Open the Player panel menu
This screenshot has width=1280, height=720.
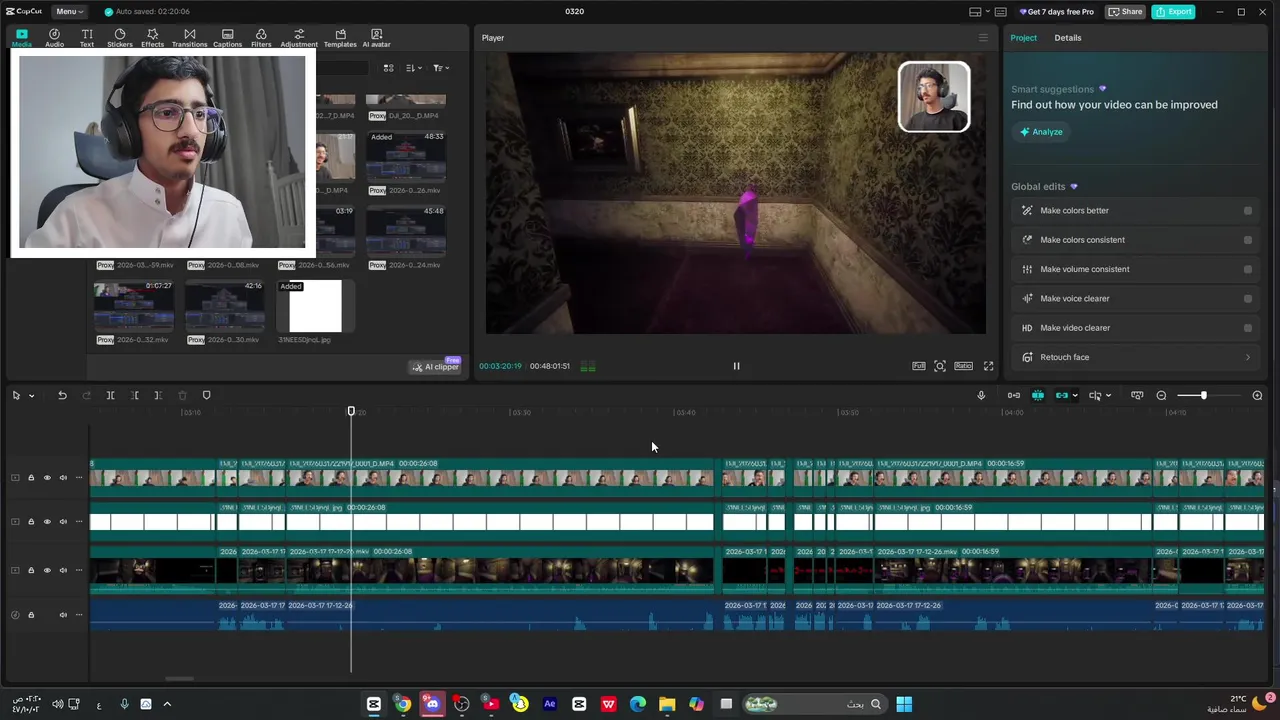pyautogui.click(x=983, y=38)
